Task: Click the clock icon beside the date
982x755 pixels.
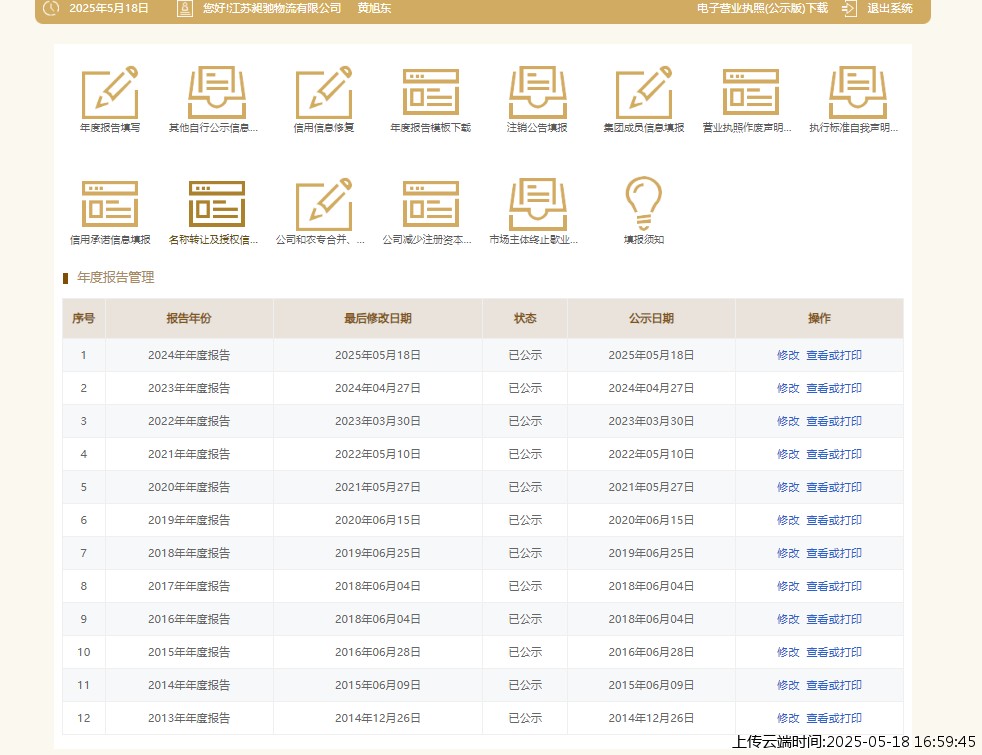Action: click(x=51, y=8)
